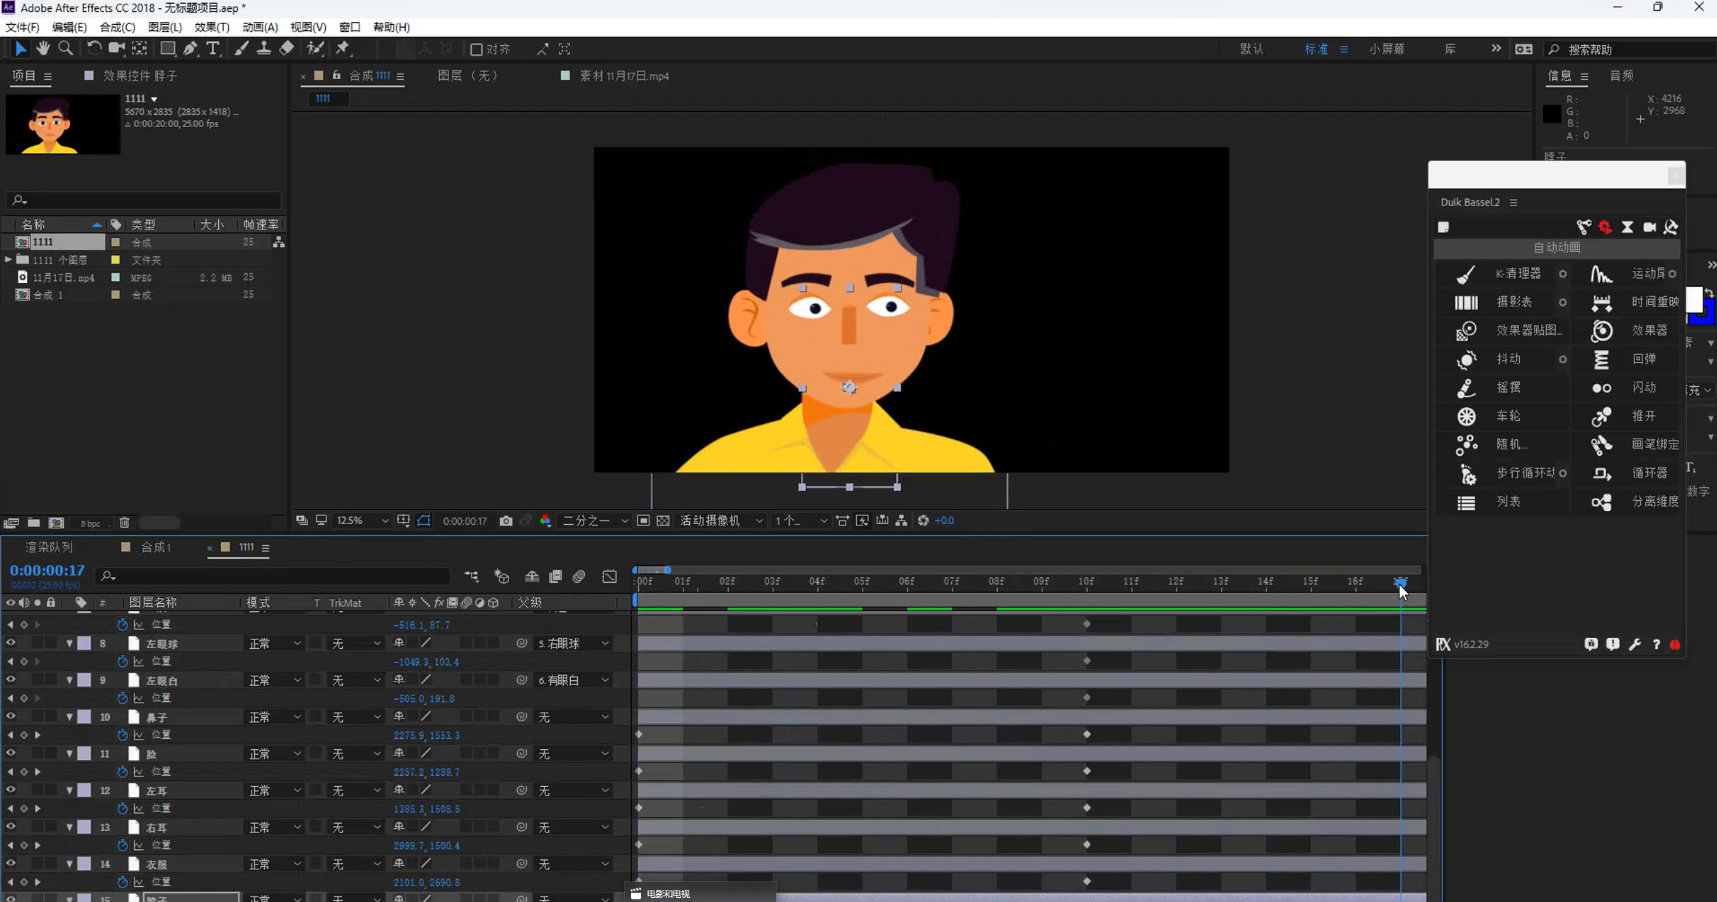Viewport: 1717px width, 902px height.
Task: Open the 12.5% zoom level dropdown
Action: pyautogui.click(x=362, y=521)
